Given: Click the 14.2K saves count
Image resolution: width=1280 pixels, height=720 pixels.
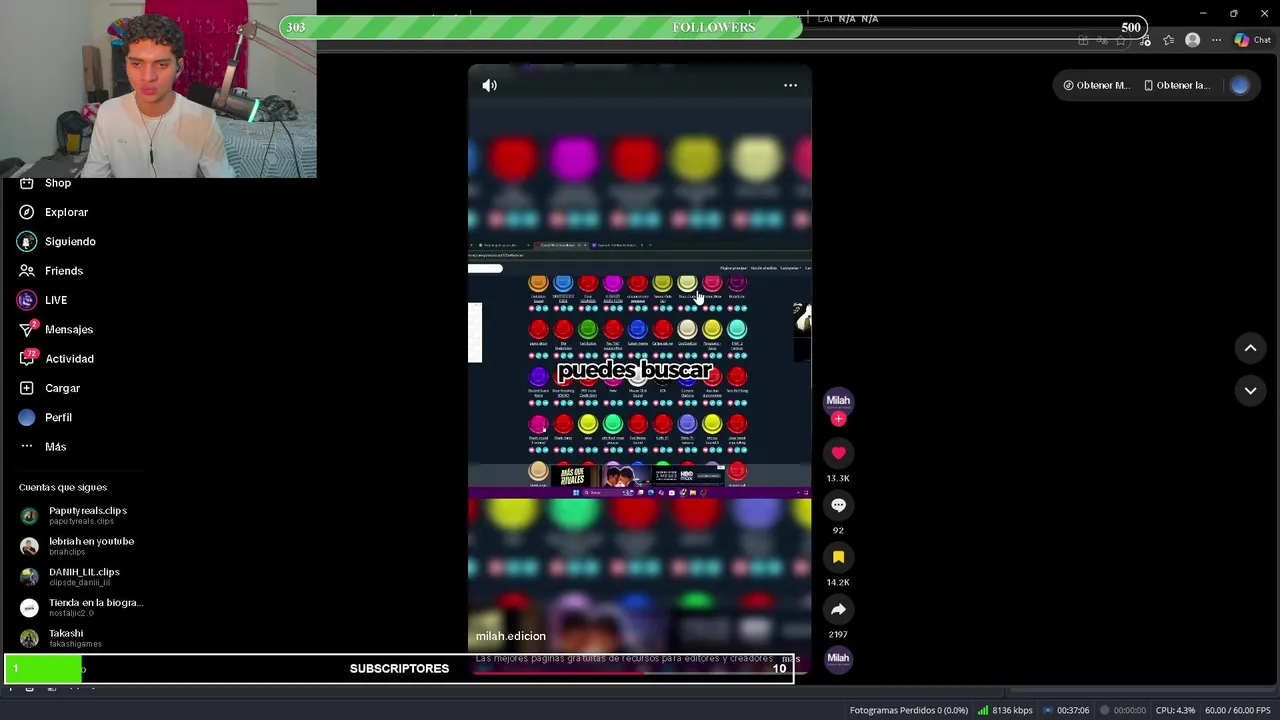Looking at the screenshot, I should 838,582.
